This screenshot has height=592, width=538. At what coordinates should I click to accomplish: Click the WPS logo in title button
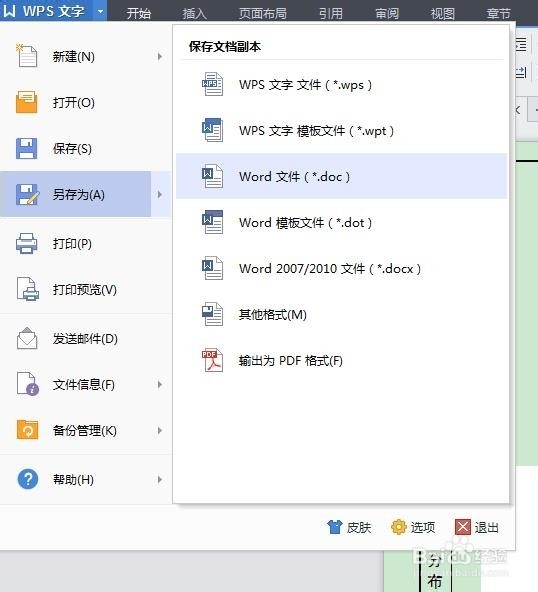9,11
